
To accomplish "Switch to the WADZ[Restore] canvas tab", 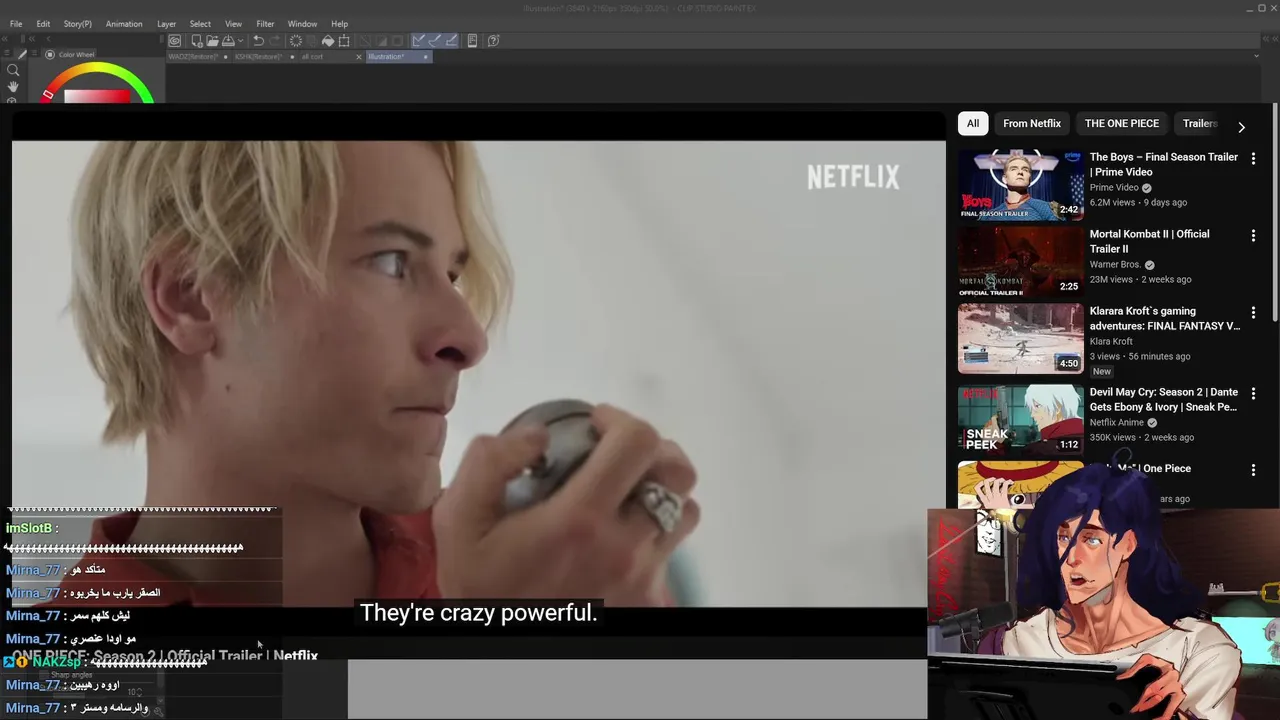I will pos(198,57).
